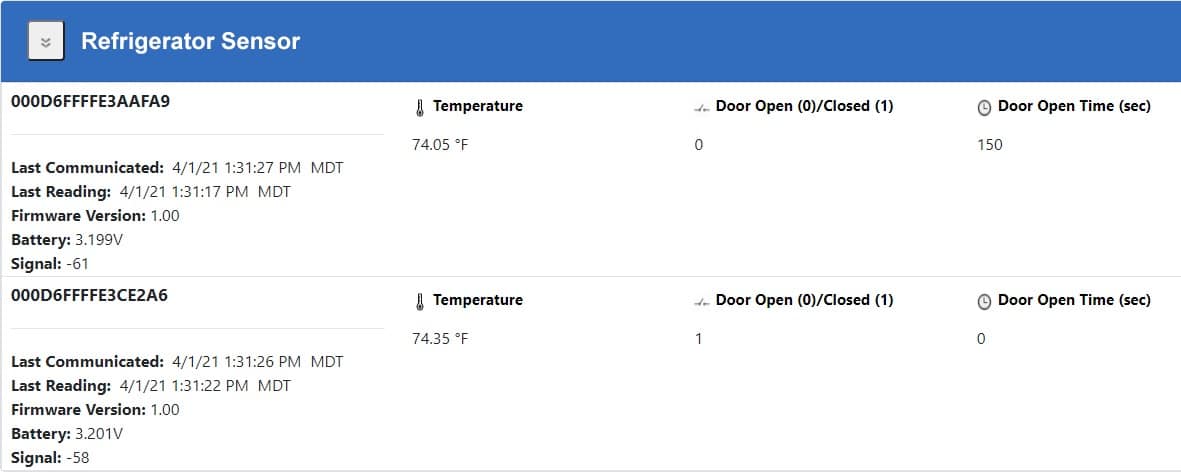Open sensor 000D6FFFFE3AAFA9 details

pyautogui.click(x=90, y=101)
